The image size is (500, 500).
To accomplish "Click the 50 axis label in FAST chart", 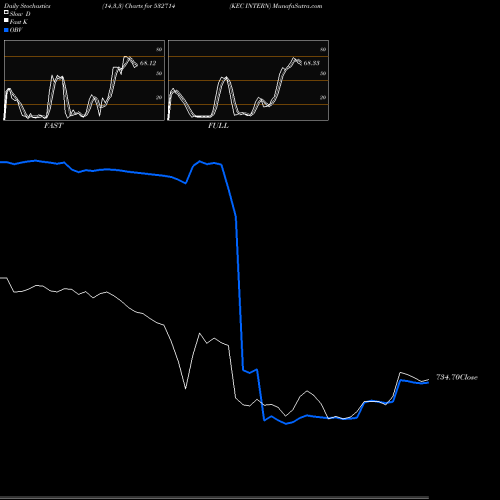I will [159, 73].
